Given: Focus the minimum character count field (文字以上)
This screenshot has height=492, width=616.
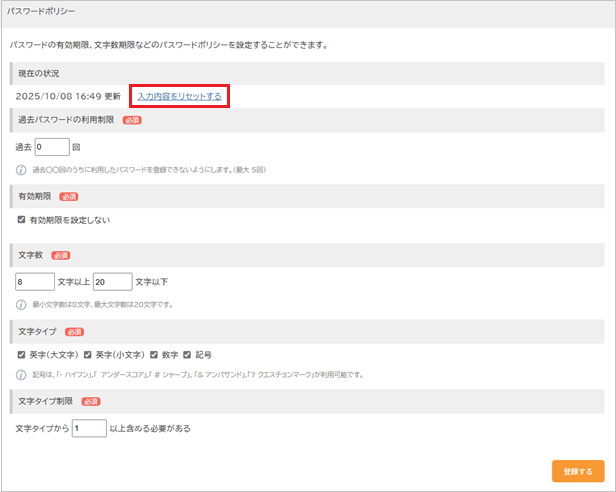Looking at the screenshot, I should tap(35, 282).
